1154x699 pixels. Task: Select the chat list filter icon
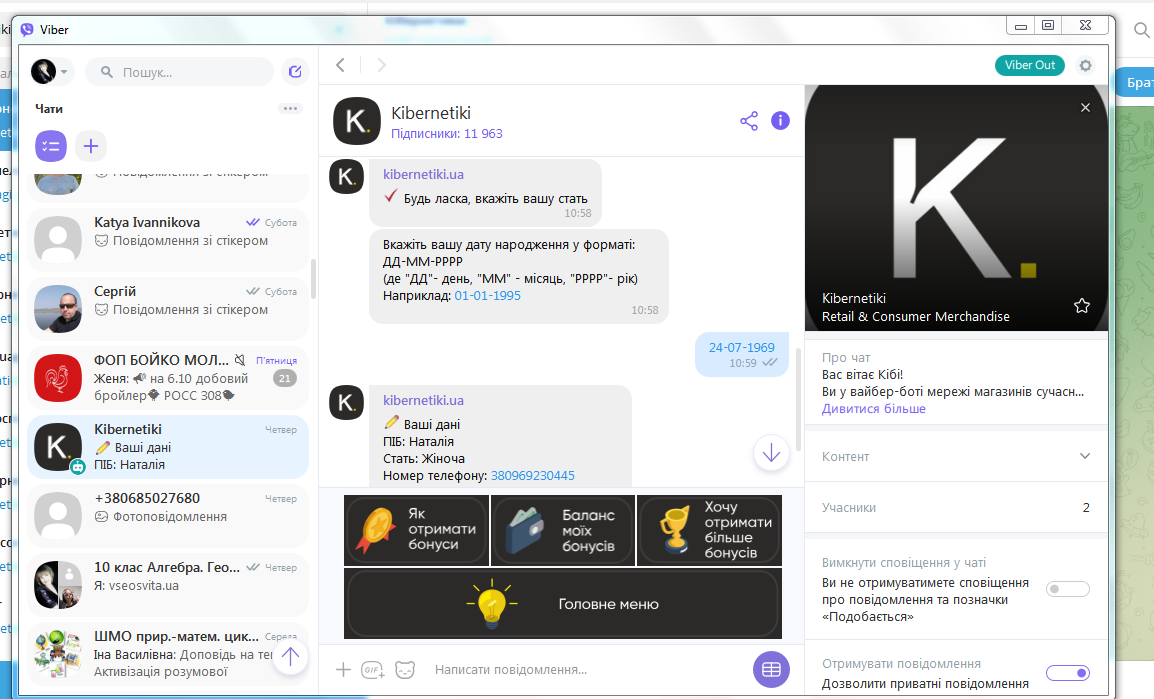[x=51, y=146]
